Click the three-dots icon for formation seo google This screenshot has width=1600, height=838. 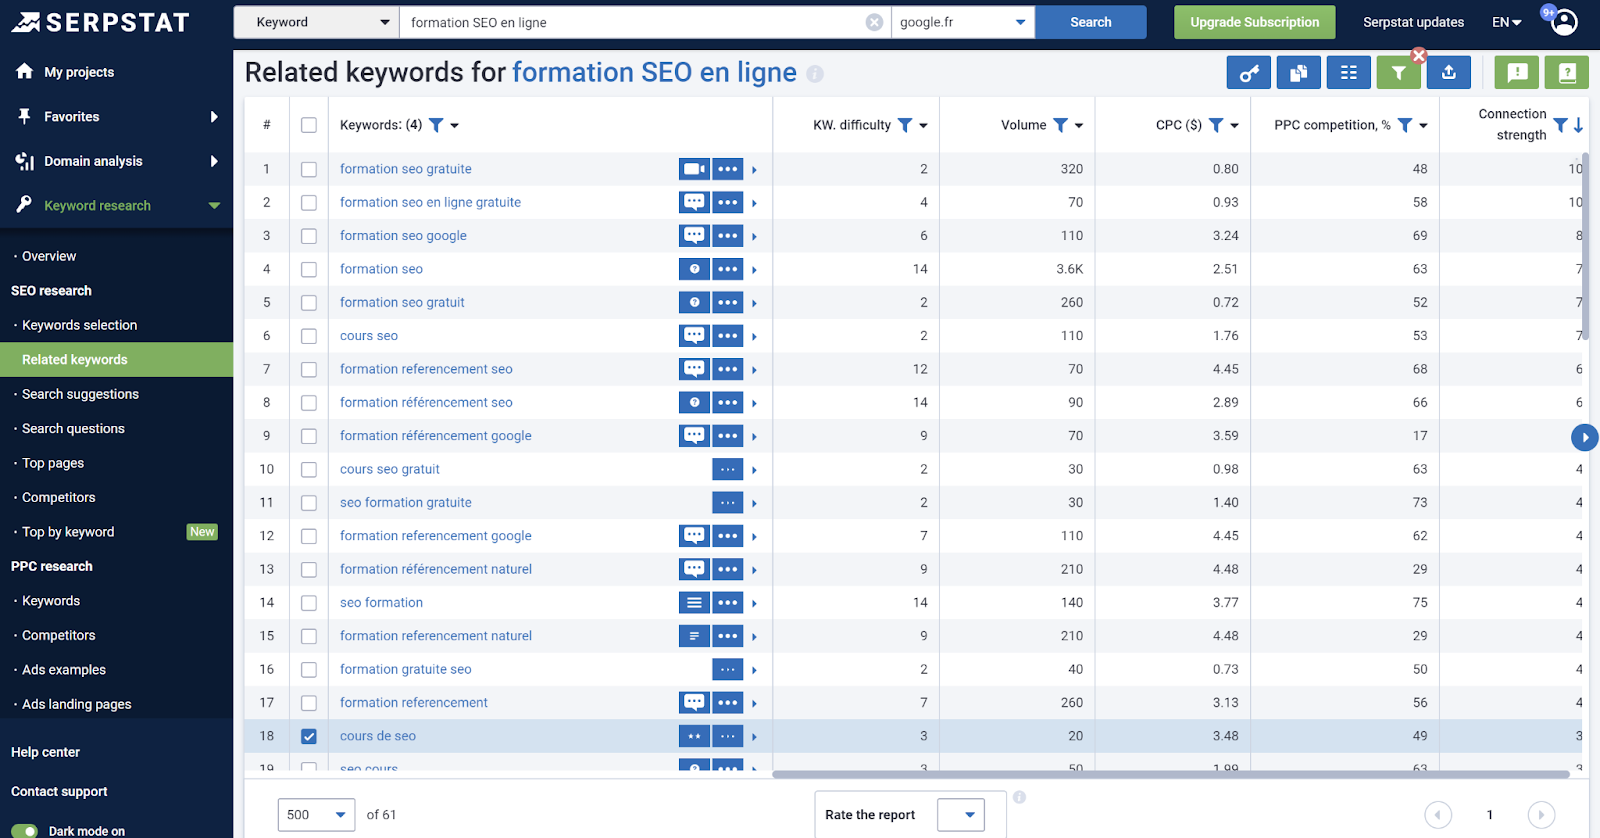click(x=728, y=236)
